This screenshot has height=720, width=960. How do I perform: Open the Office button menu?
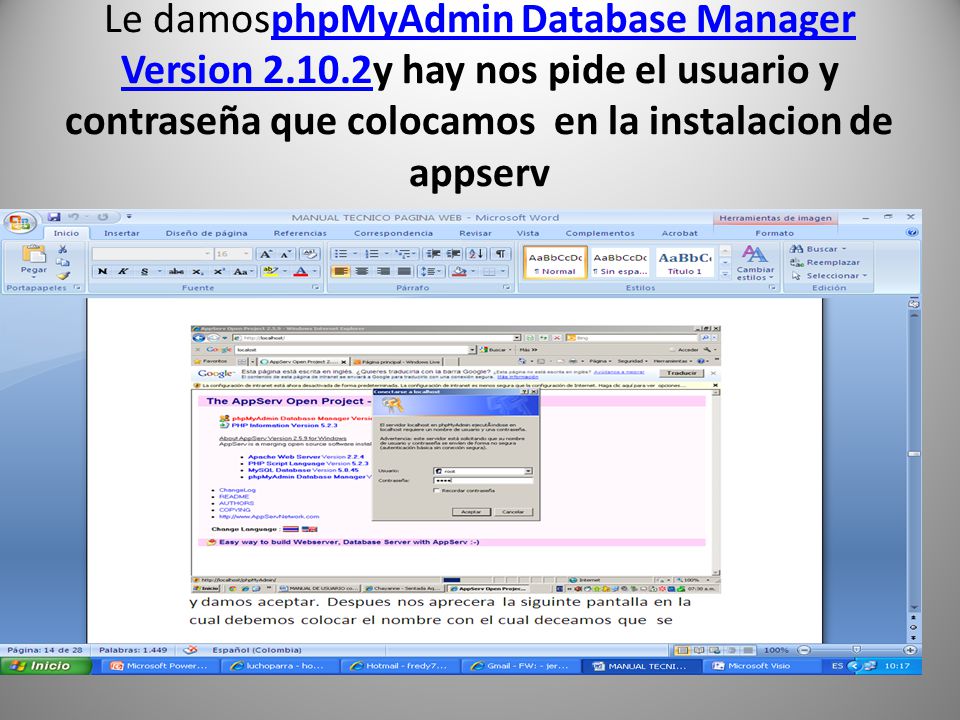click(x=20, y=222)
